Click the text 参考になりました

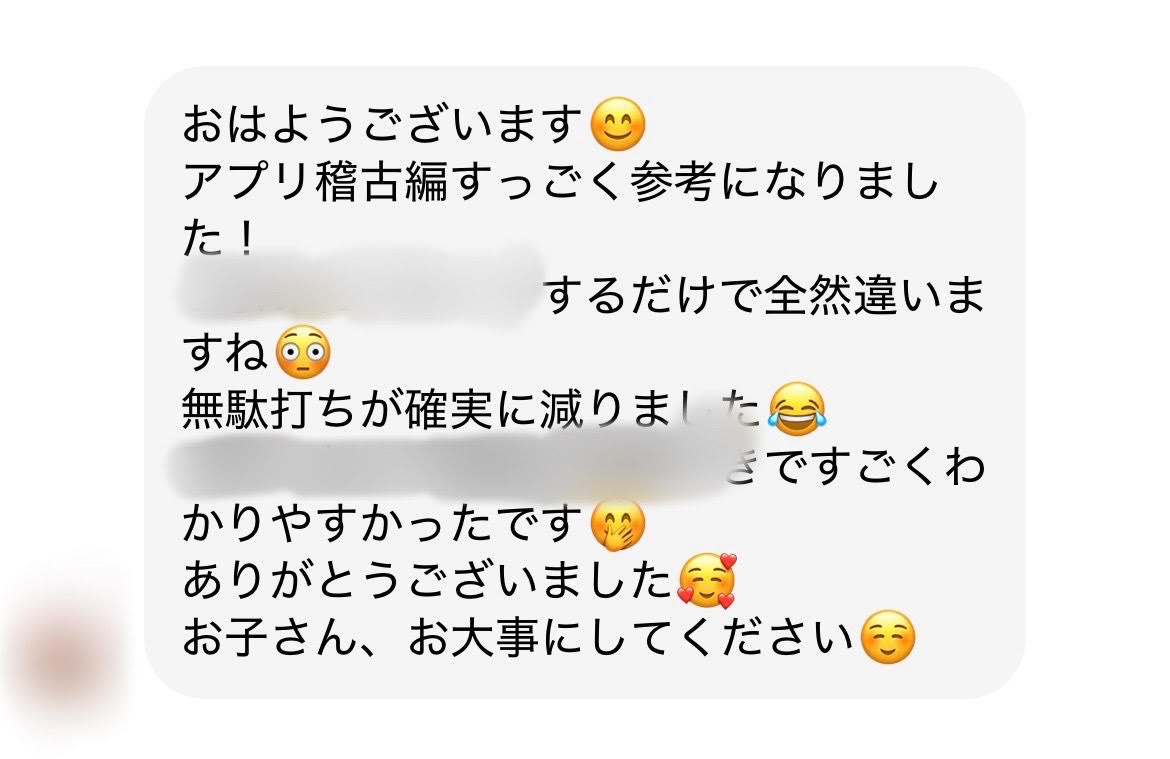783,181
